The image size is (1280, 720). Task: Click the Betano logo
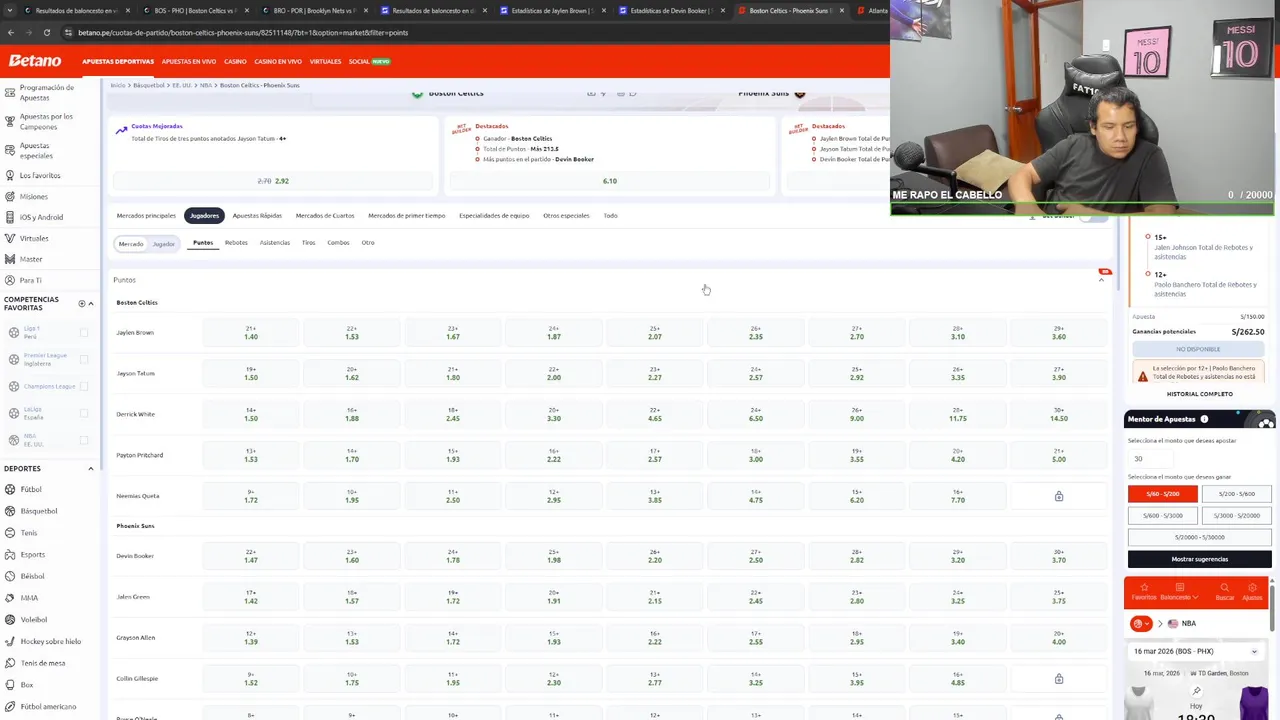pyautogui.click(x=35, y=61)
